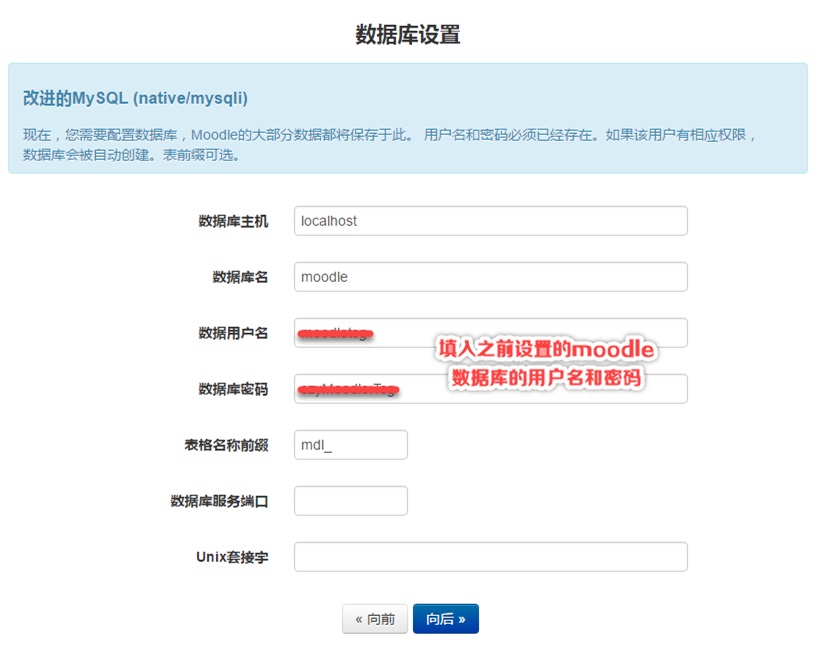Click the 数据库名 label
Screen dimensions: 820x651
pos(240,278)
